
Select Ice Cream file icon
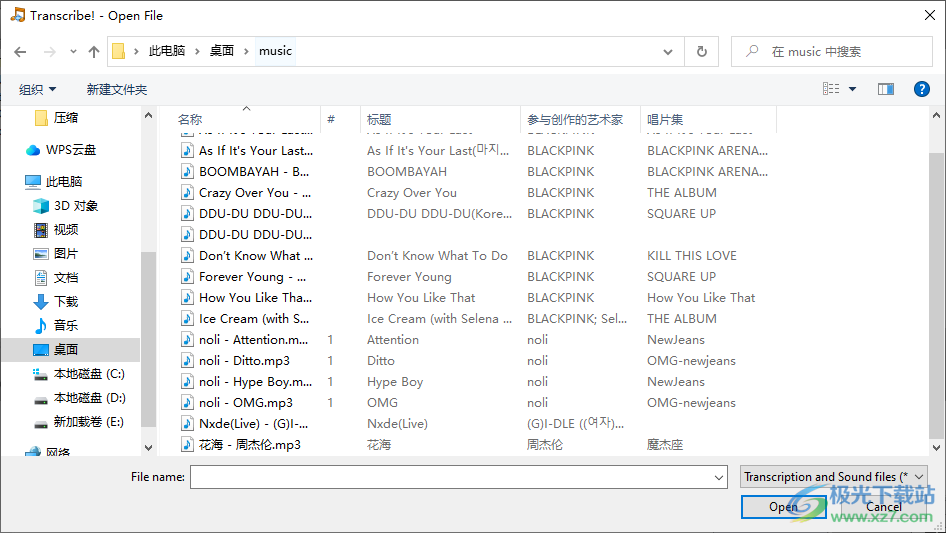point(188,319)
